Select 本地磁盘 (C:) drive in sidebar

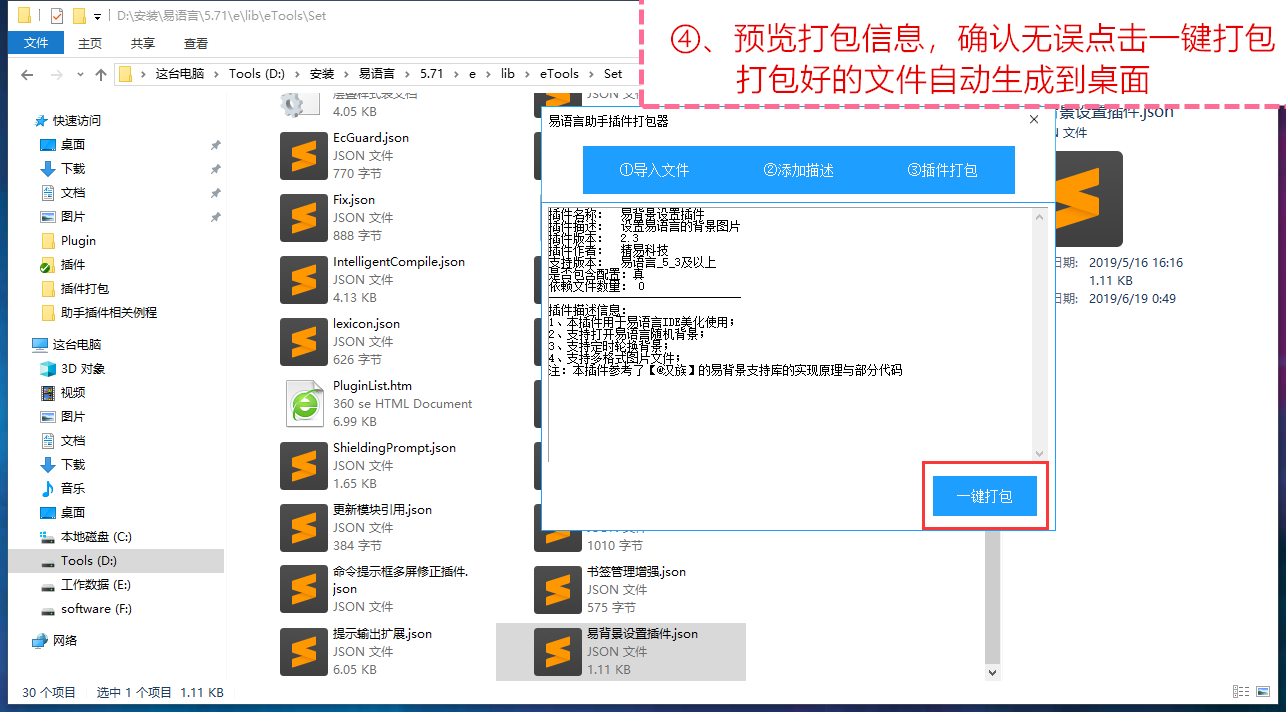[96, 537]
